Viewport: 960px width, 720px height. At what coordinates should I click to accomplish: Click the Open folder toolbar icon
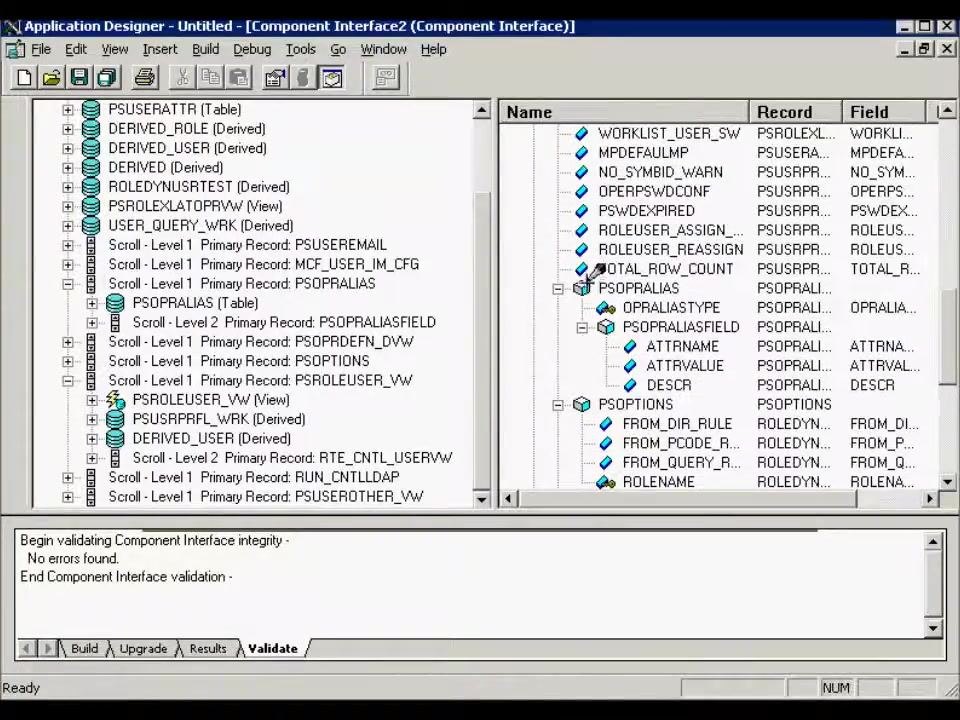coord(51,78)
